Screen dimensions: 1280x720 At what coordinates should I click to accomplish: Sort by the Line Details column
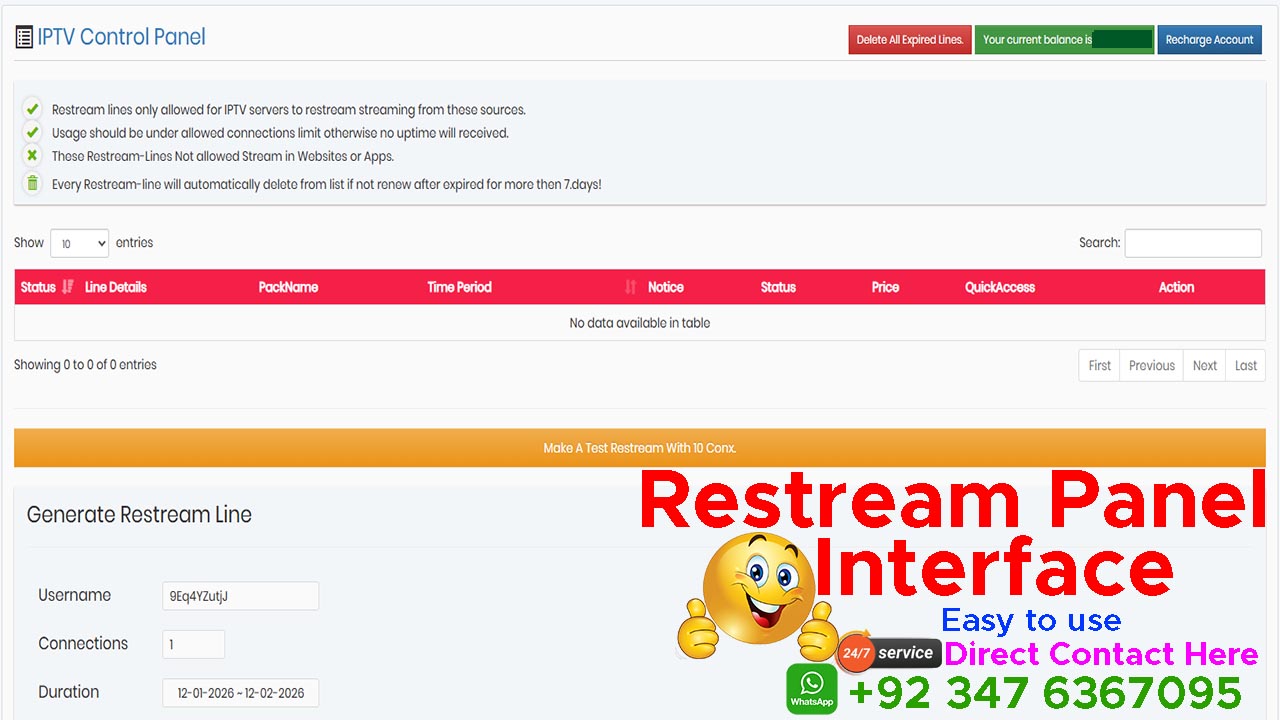[116, 287]
